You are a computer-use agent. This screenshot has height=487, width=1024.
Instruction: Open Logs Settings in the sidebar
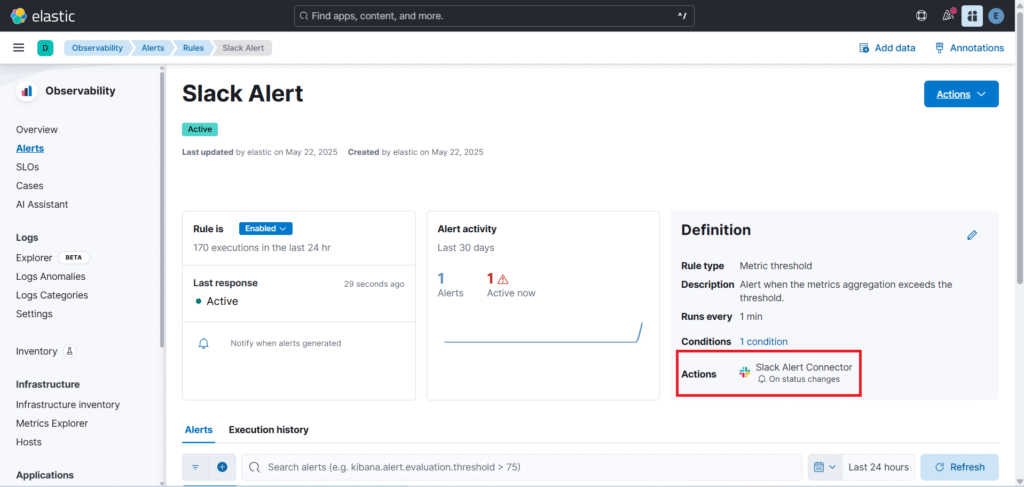coord(35,313)
